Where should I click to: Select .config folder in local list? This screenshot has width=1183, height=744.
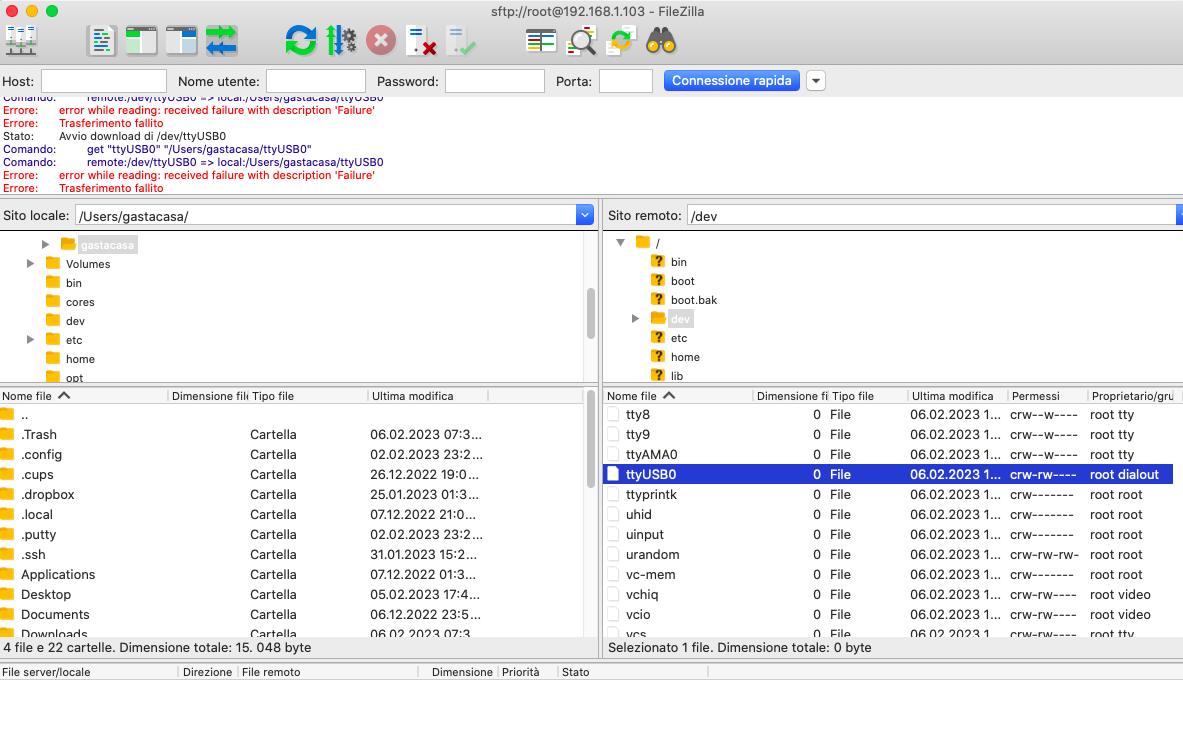[291, 454]
